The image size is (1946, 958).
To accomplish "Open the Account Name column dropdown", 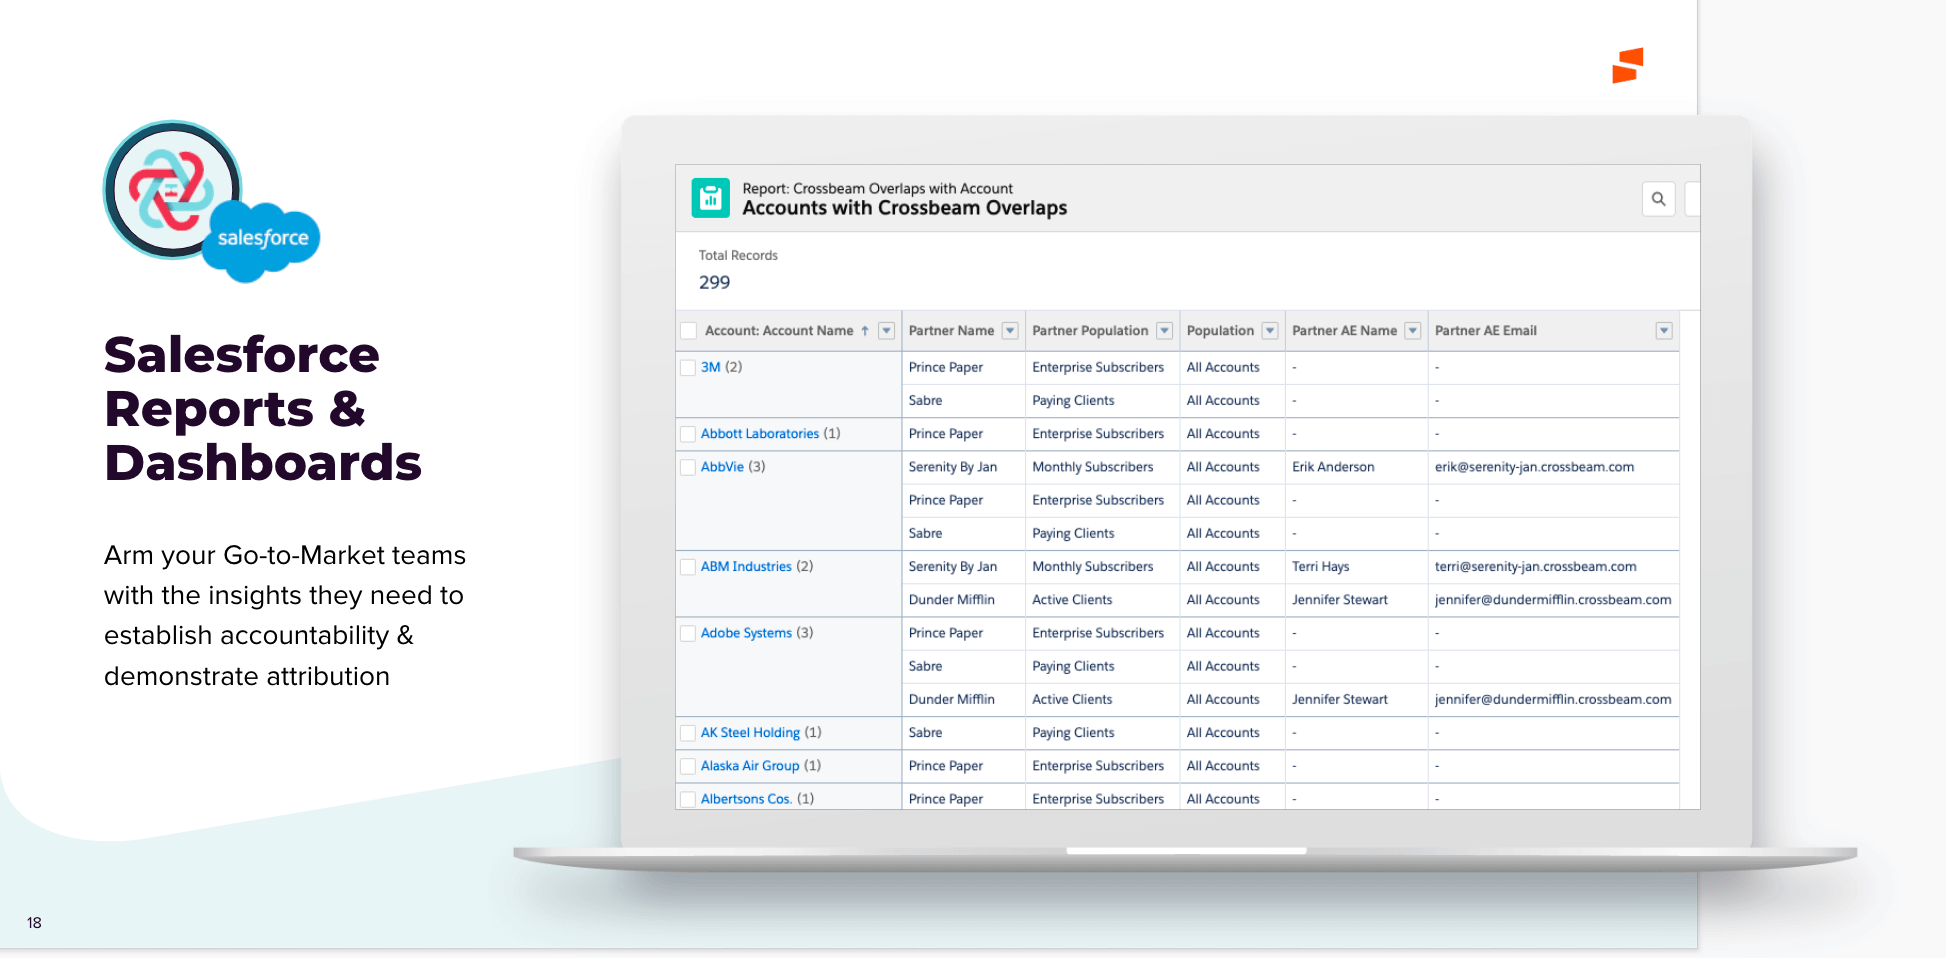I will click(886, 331).
